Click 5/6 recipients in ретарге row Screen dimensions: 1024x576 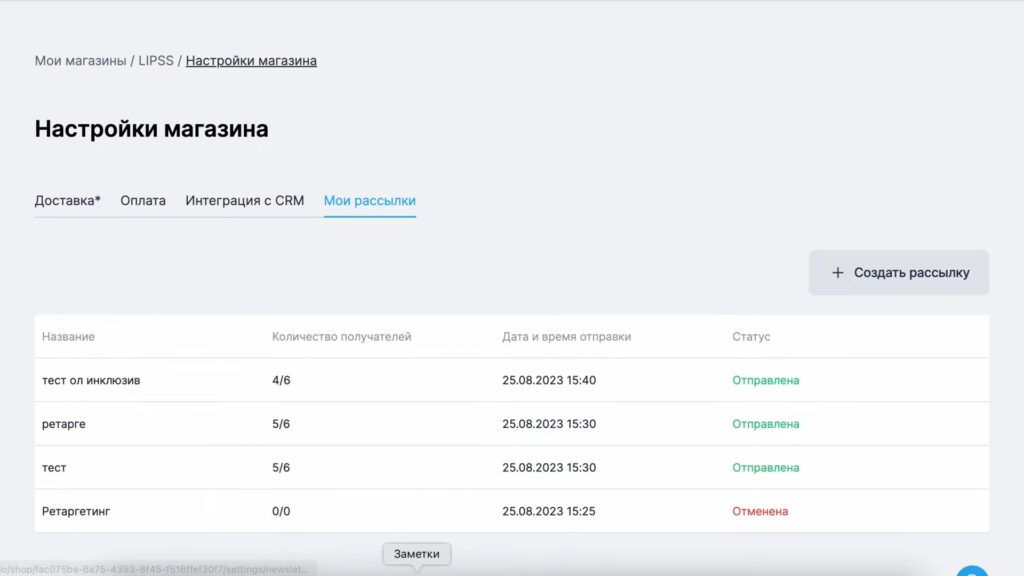point(281,424)
